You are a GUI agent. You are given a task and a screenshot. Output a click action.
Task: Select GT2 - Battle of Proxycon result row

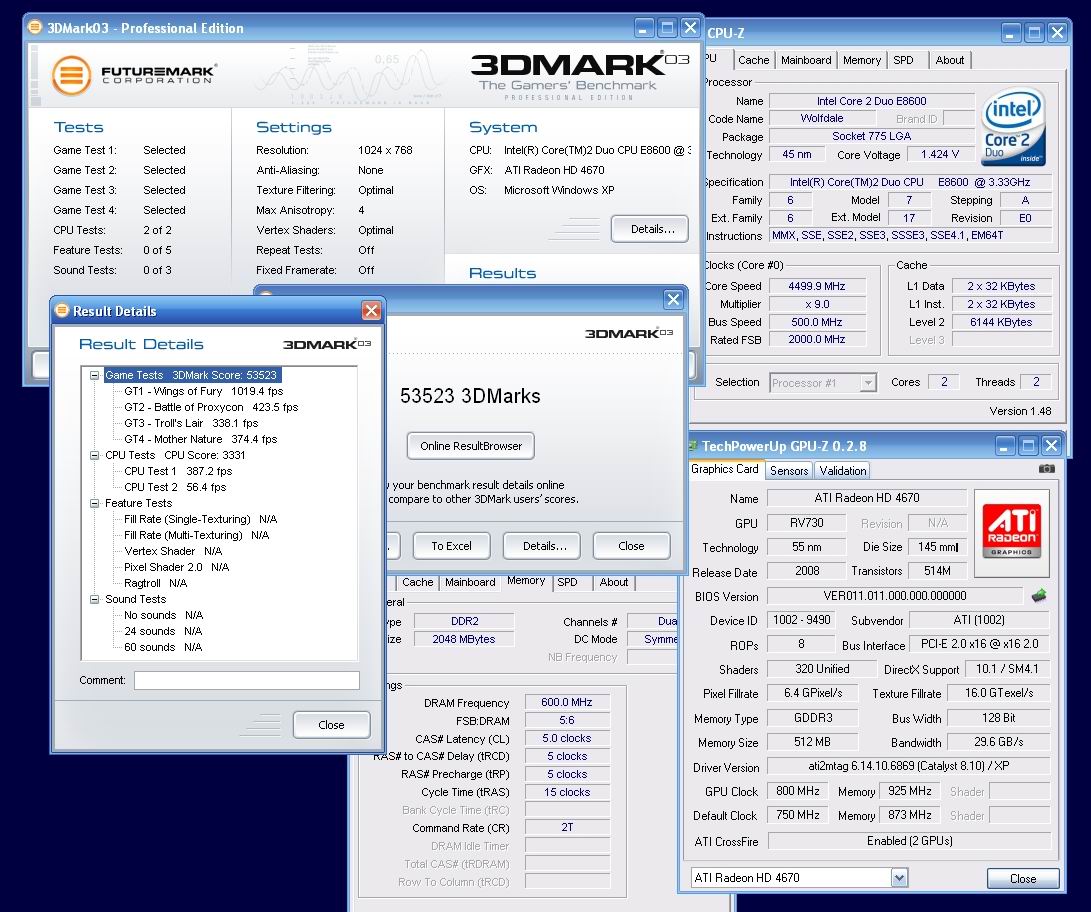(211, 407)
